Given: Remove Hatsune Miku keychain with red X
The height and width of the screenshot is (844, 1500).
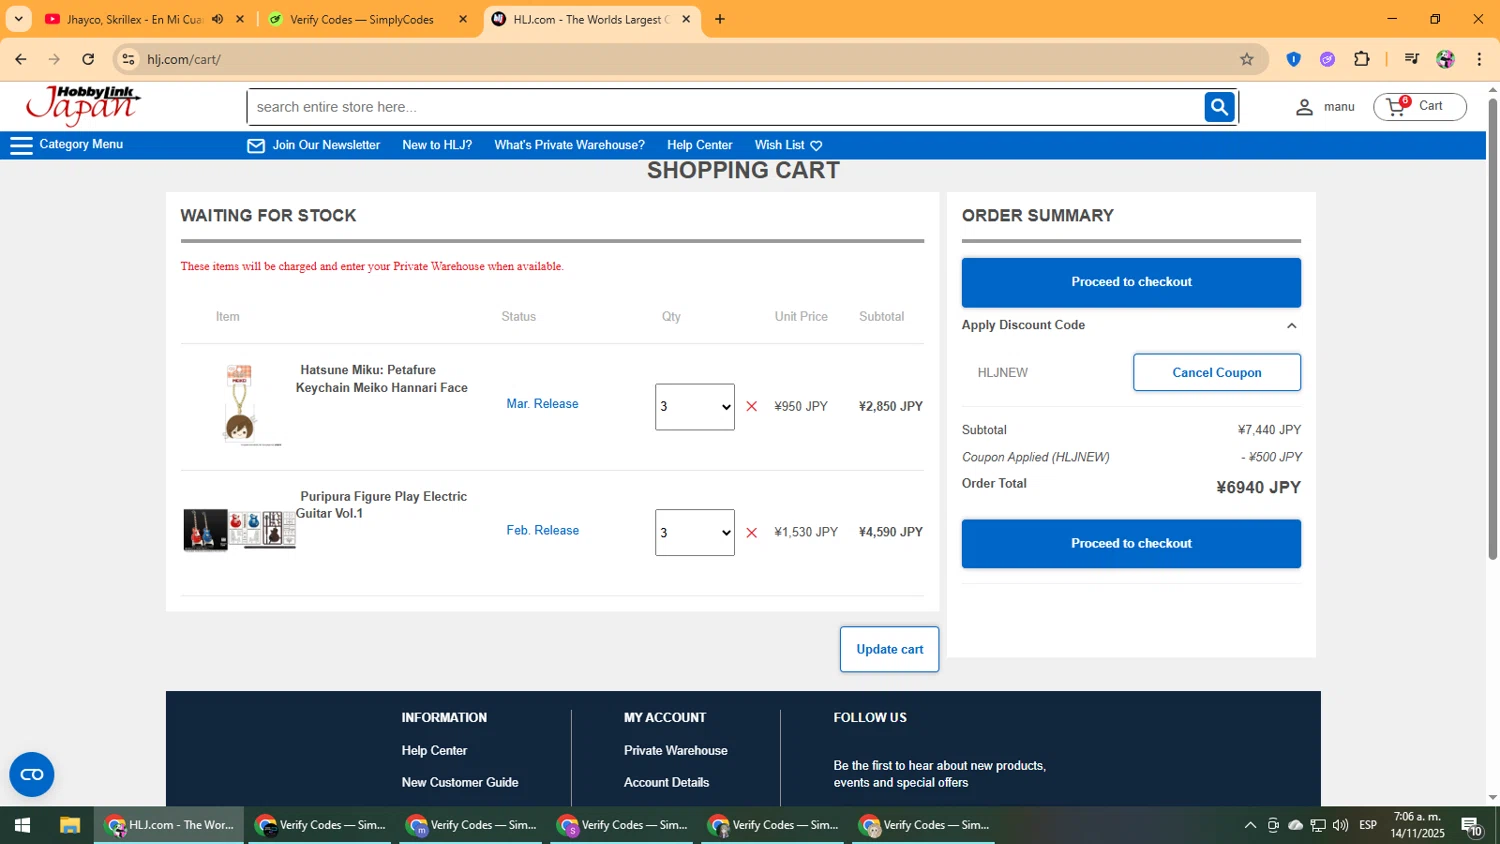Looking at the screenshot, I should 752,406.
